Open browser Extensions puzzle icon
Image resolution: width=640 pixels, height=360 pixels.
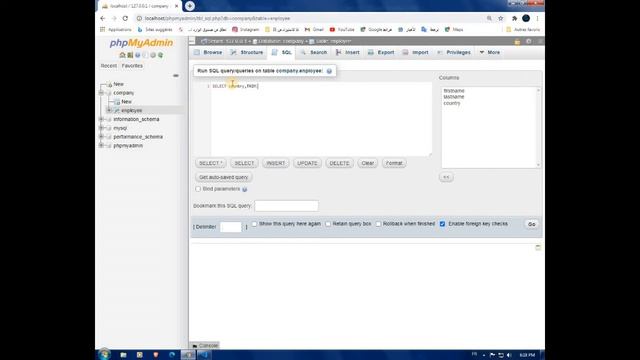click(x=514, y=18)
